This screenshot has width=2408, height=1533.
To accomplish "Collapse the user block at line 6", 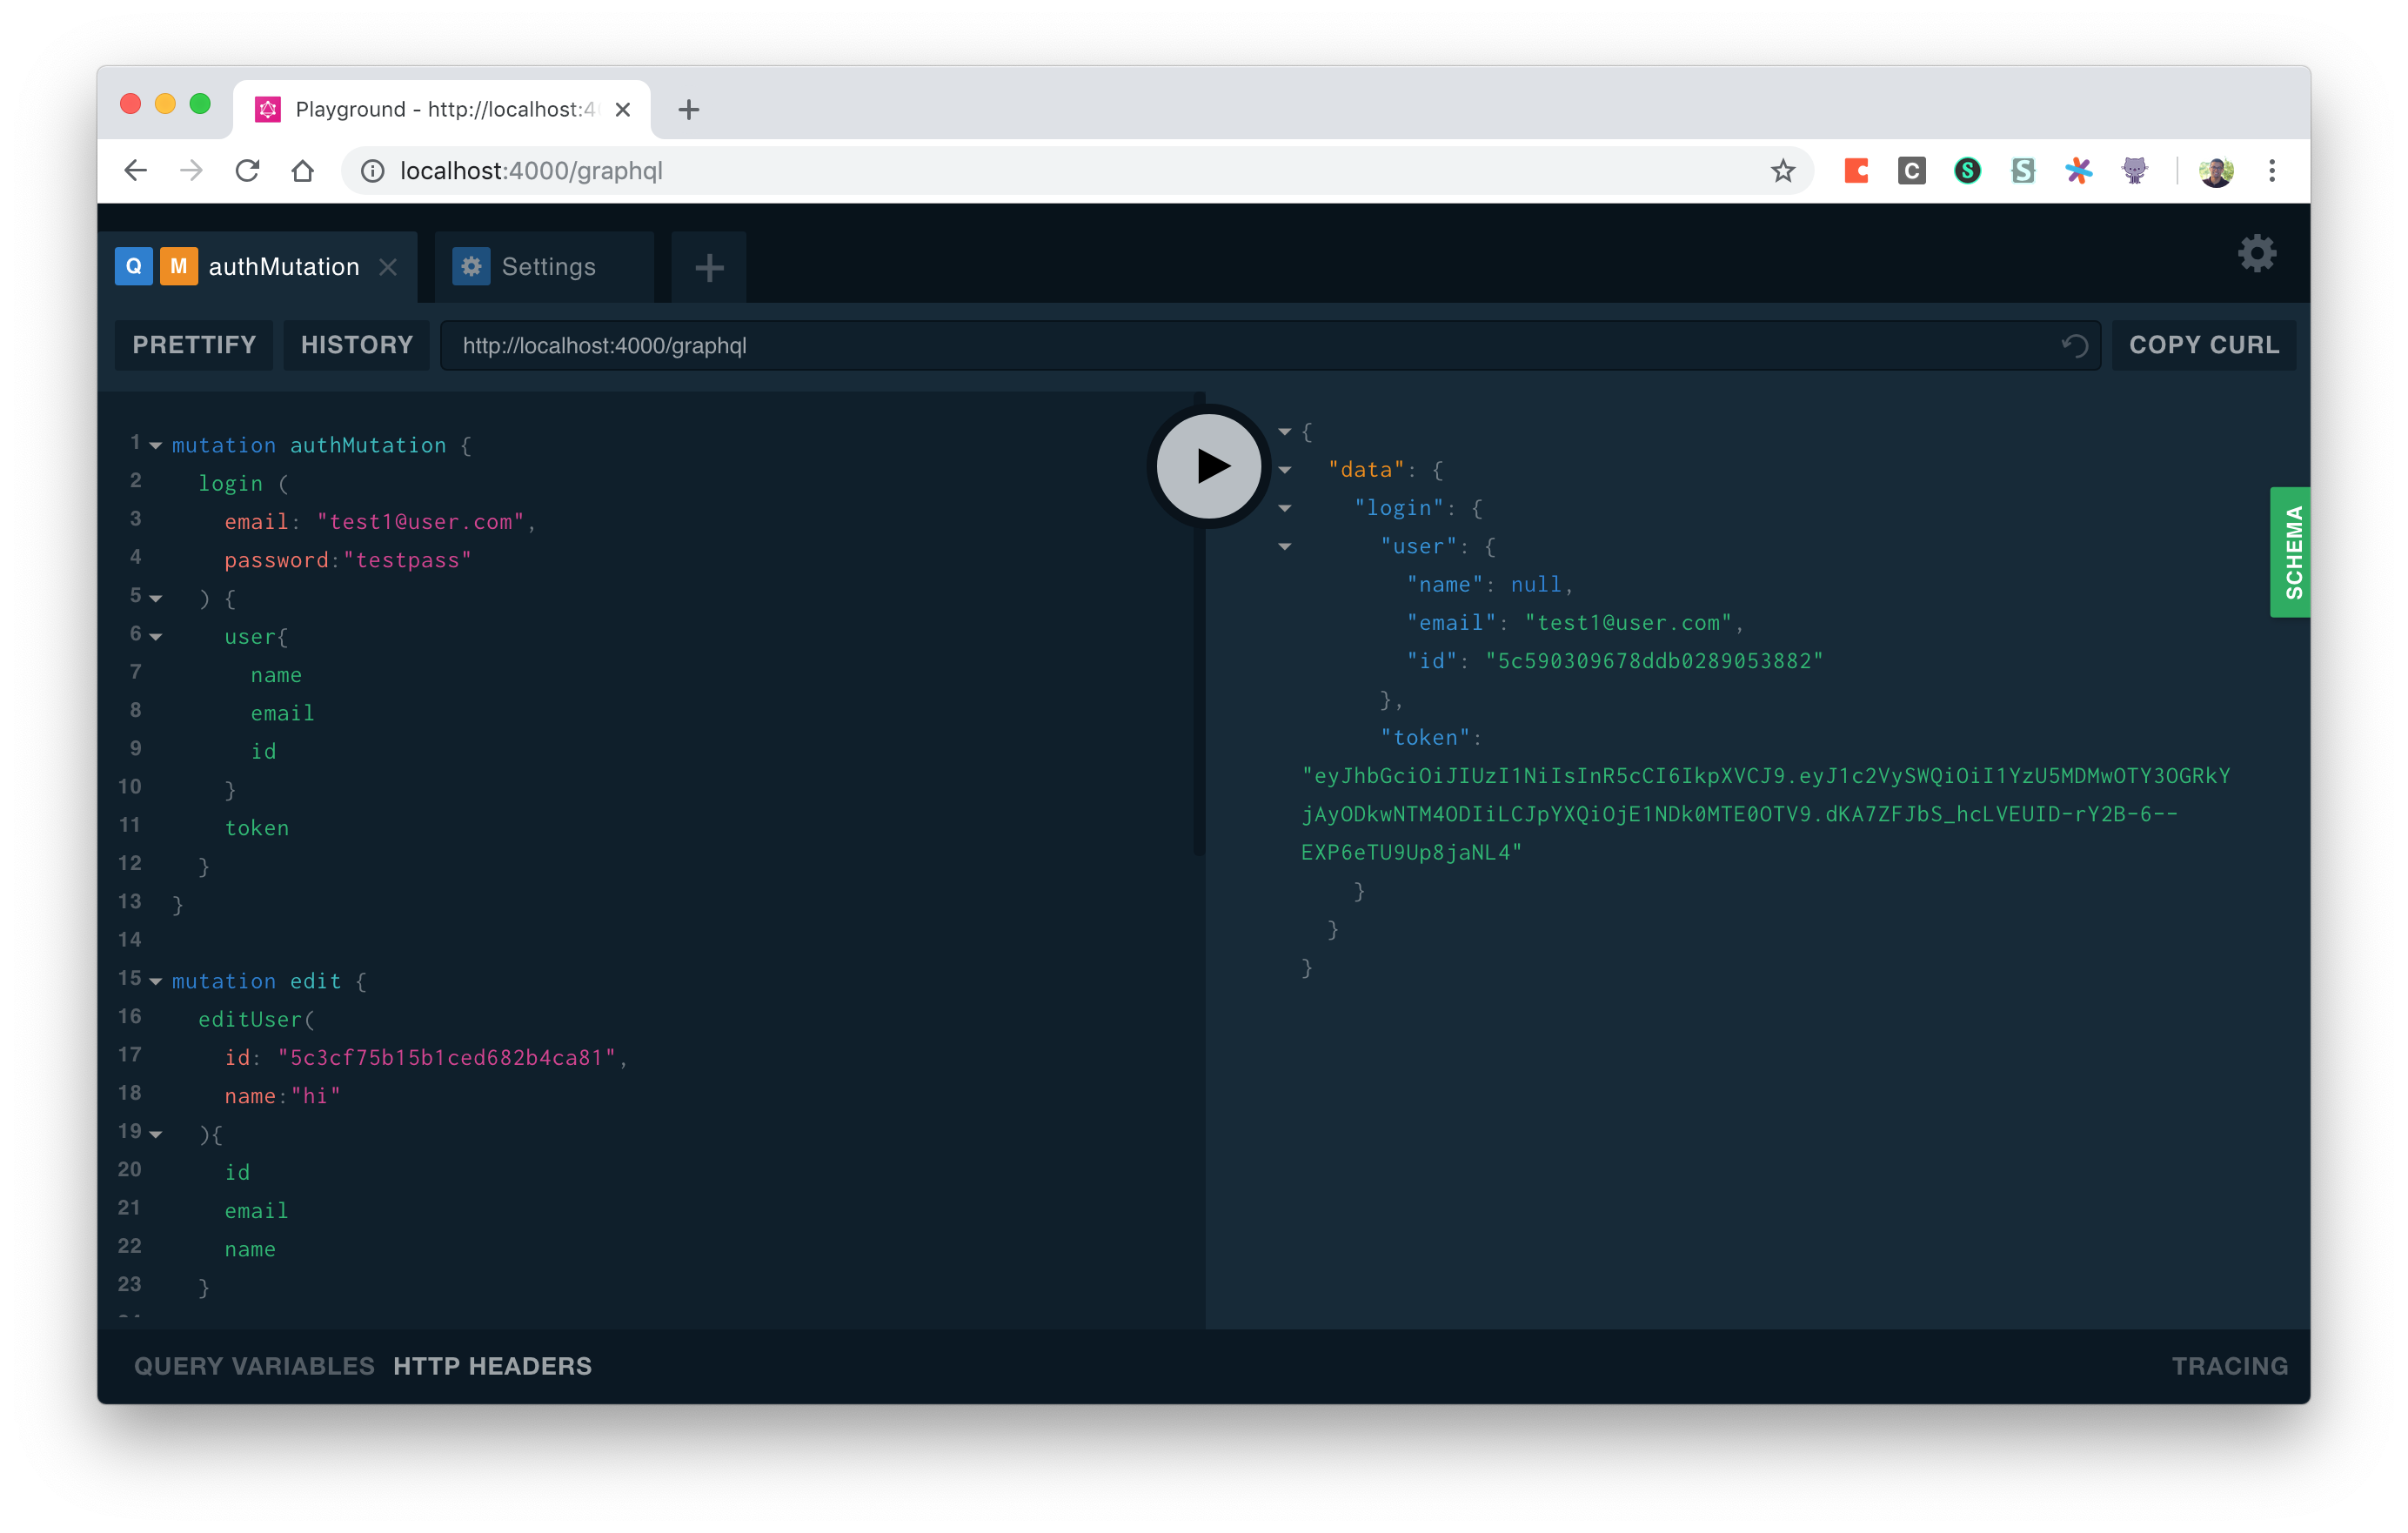I will click(156, 636).
